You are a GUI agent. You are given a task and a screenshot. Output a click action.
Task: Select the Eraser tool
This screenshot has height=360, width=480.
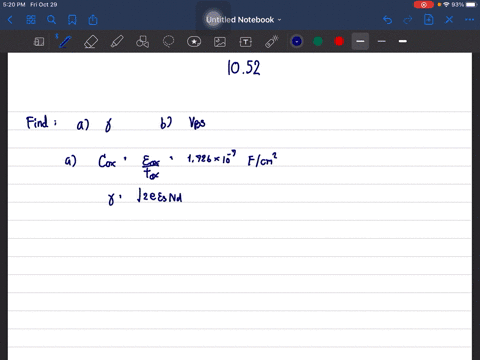point(91,42)
